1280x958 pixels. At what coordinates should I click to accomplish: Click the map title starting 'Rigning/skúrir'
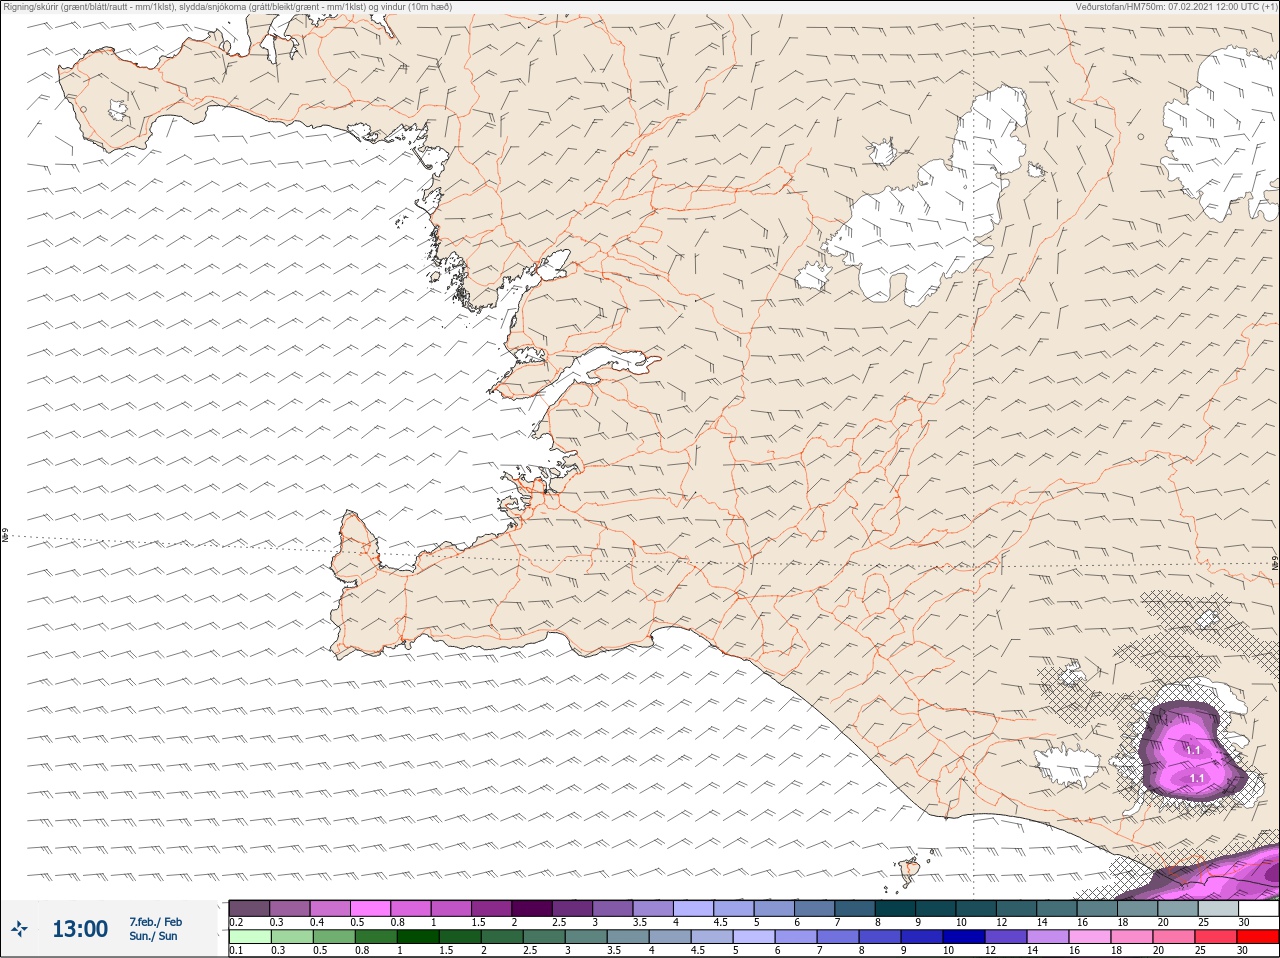[228, 7]
